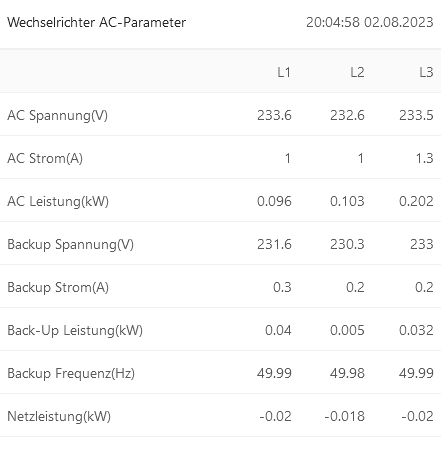Click the L1 AC voltage value 233.6
This screenshot has height=462, width=441.
click(274, 115)
